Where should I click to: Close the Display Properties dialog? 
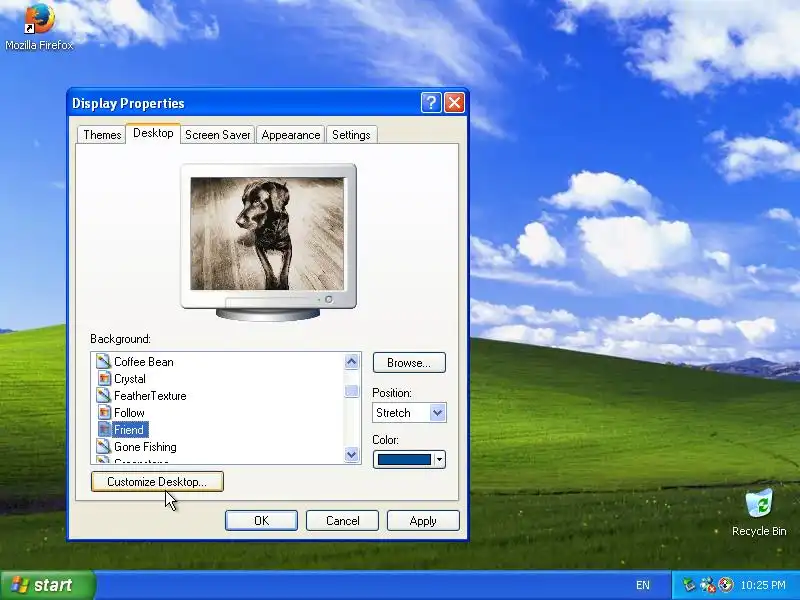[x=454, y=103]
